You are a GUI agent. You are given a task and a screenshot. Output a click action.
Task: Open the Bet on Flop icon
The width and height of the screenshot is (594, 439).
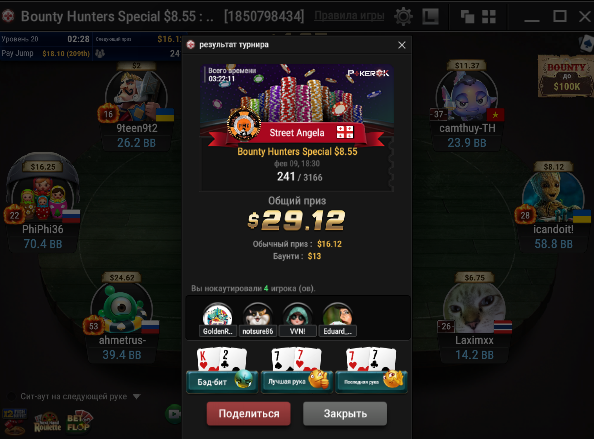80,422
